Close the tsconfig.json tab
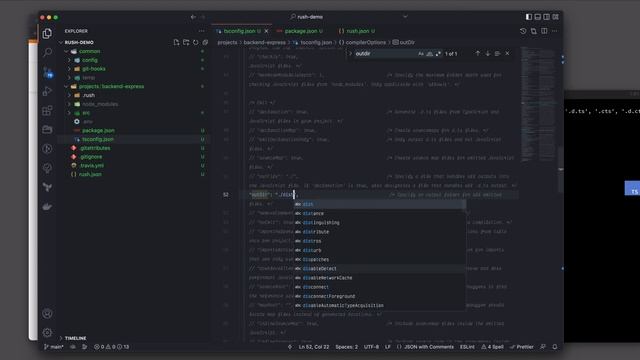Screen dimensions: 640x360 tap(267, 31)
